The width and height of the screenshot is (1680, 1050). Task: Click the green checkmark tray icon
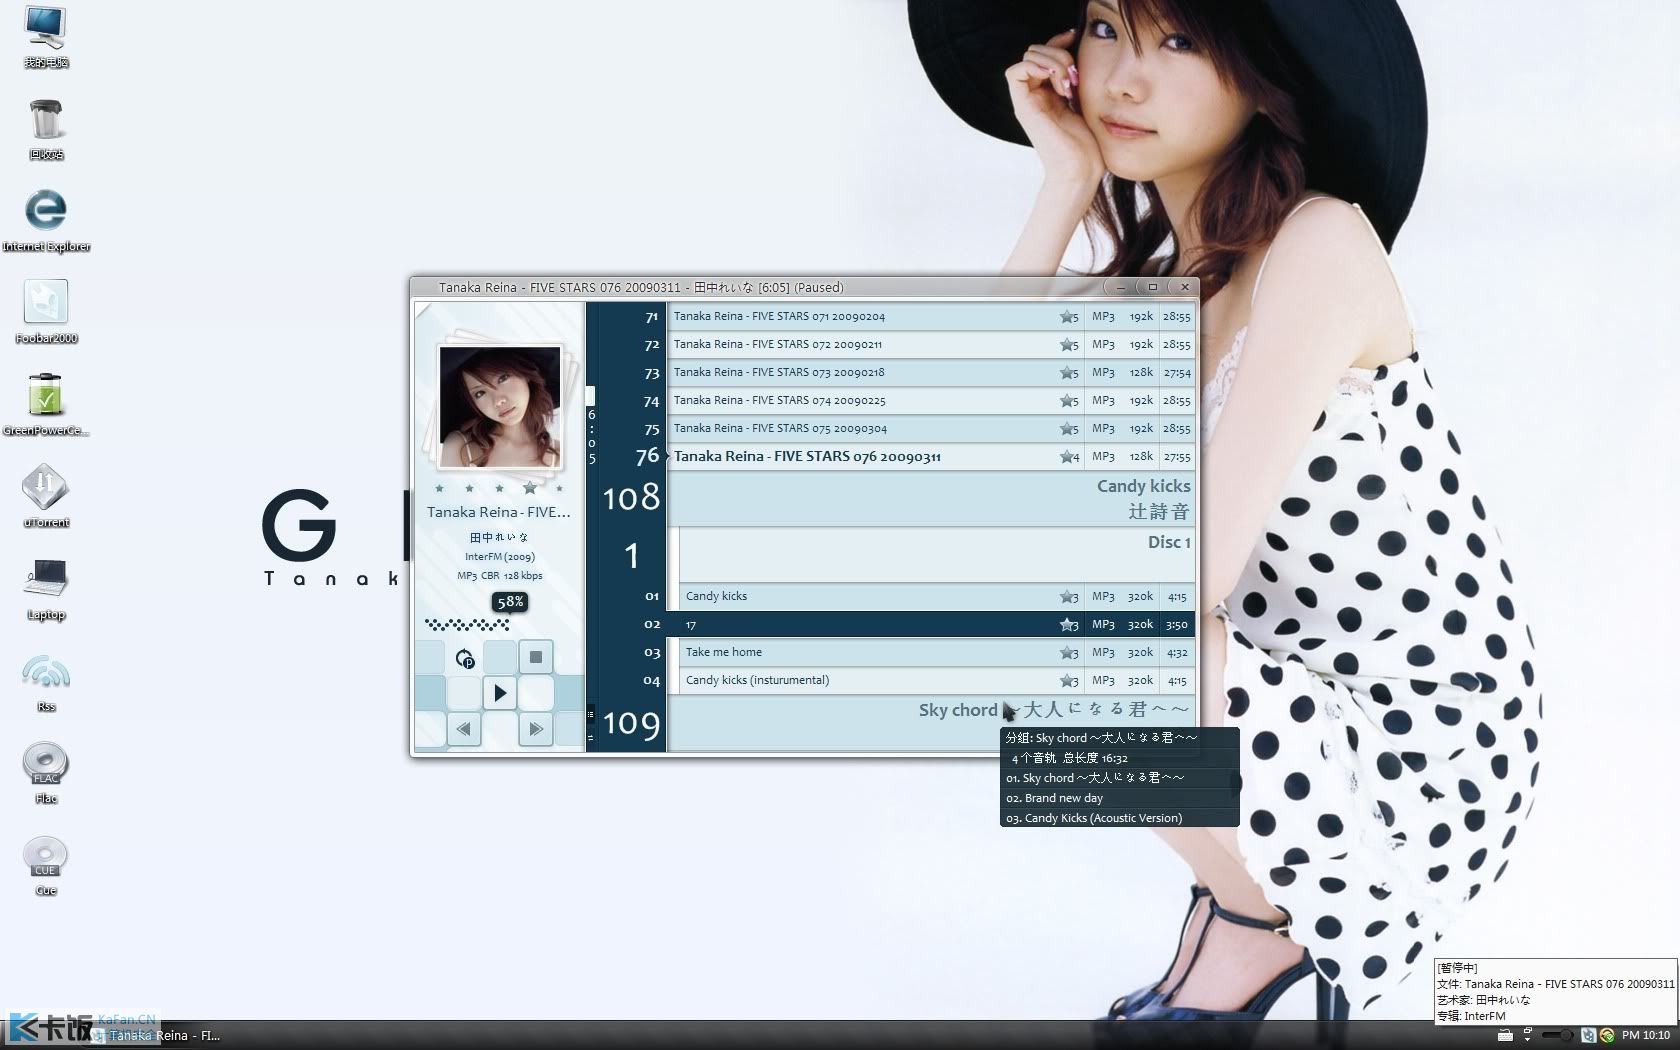1607,1036
